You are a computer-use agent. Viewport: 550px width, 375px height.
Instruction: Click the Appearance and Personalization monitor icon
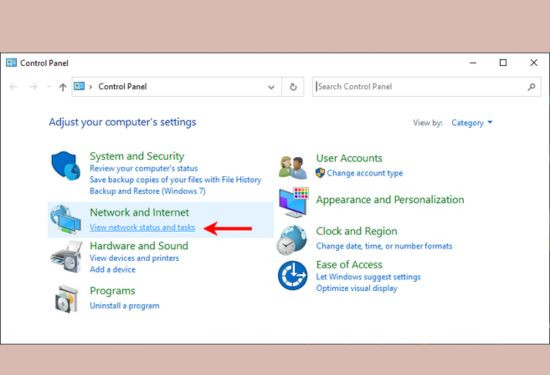tap(294, 202)
